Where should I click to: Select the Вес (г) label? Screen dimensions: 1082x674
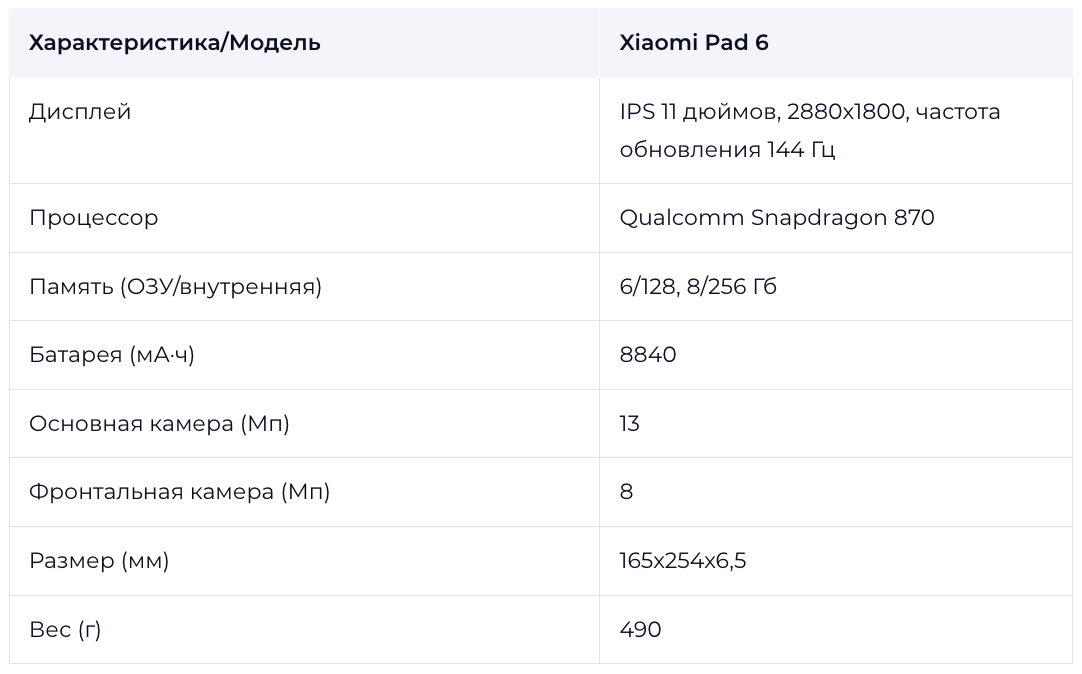tap(65, 630)
